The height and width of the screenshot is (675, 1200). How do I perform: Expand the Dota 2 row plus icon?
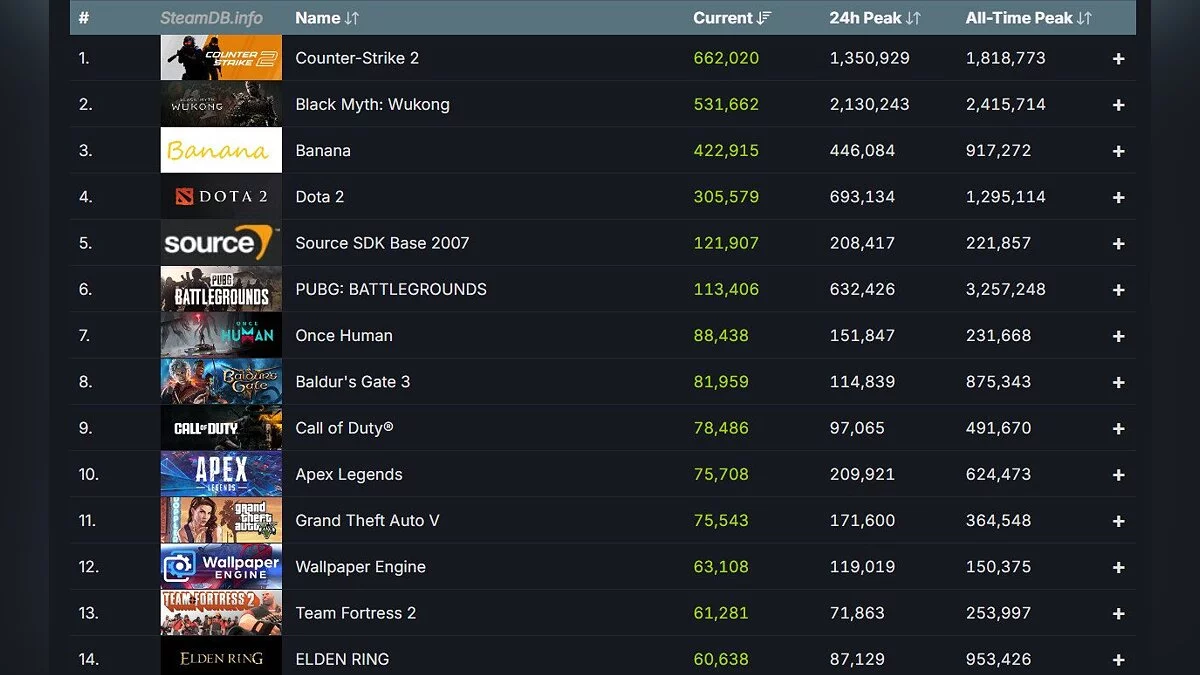1118,197
